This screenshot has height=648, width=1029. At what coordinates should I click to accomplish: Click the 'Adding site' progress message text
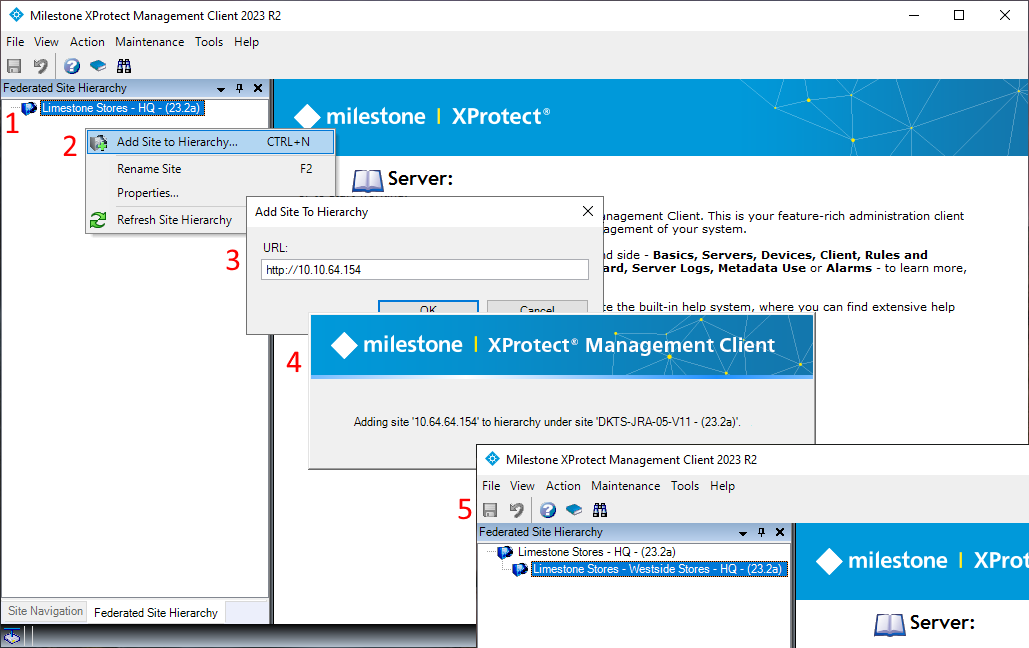[x=547, y=422]
